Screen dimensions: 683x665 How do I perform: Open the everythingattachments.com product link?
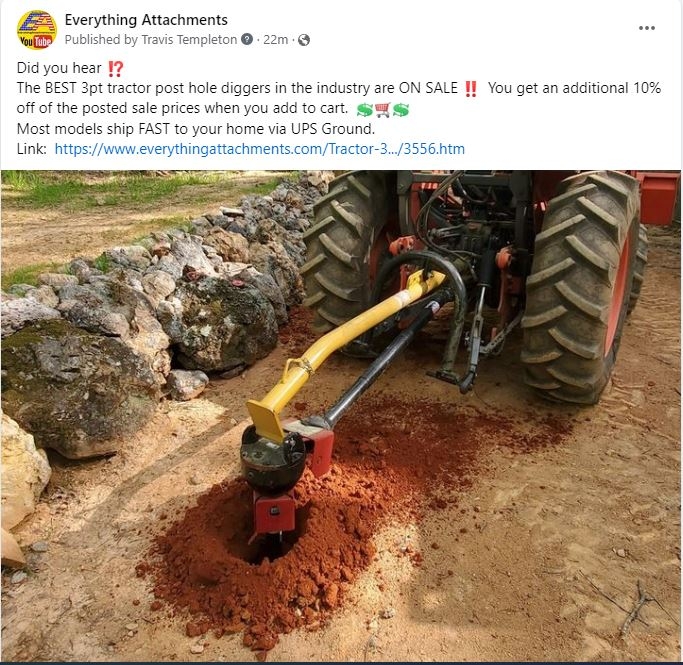click(260, 149)
